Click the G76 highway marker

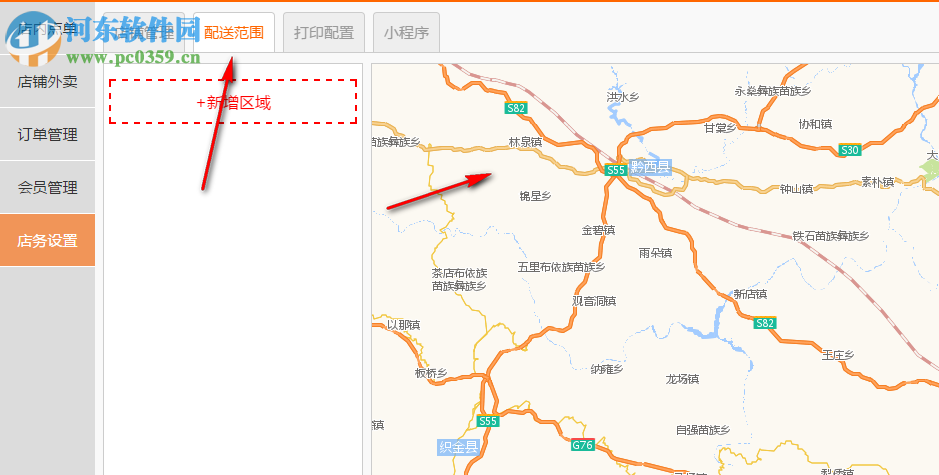pos(583,445)
